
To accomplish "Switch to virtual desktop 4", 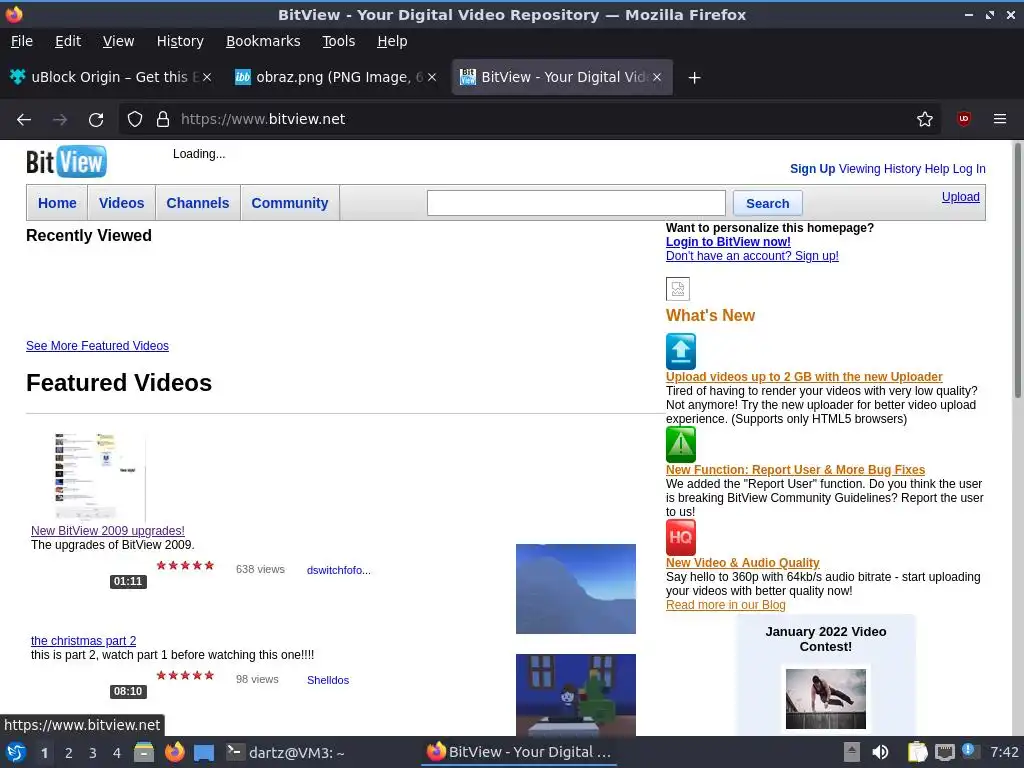I will click(117, 753).
